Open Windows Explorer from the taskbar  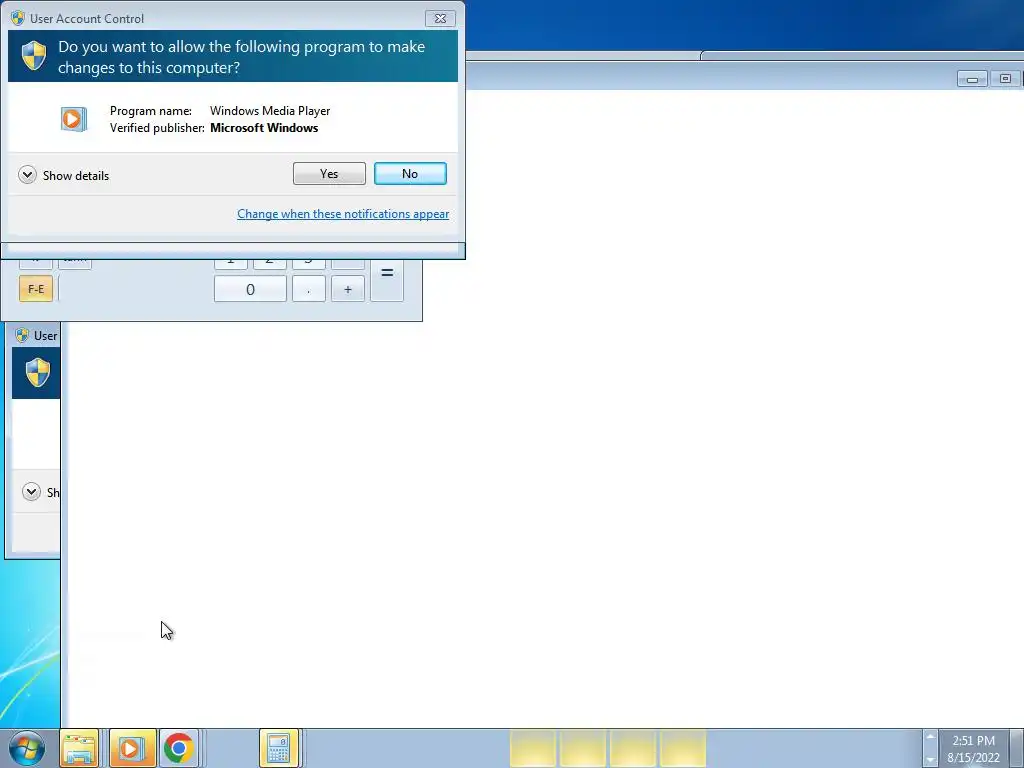click(79, 748)
